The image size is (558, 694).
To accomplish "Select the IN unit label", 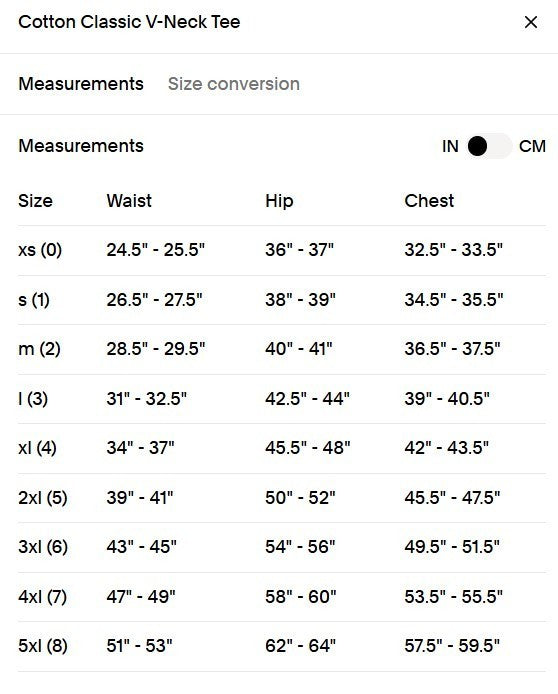I will (x=450, y=146).
